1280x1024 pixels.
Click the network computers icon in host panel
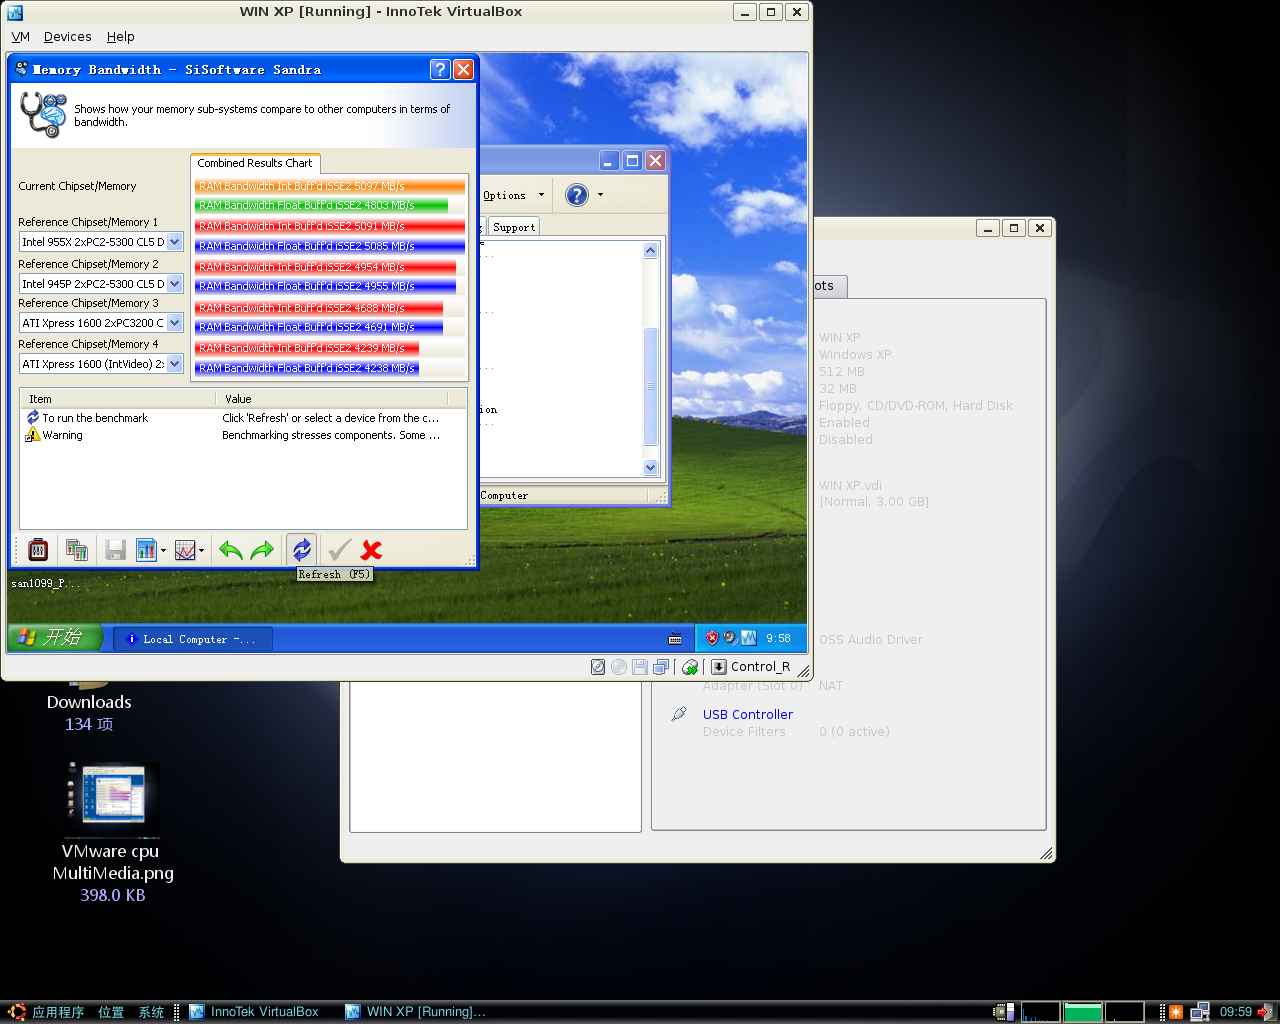[1200, 1012]
